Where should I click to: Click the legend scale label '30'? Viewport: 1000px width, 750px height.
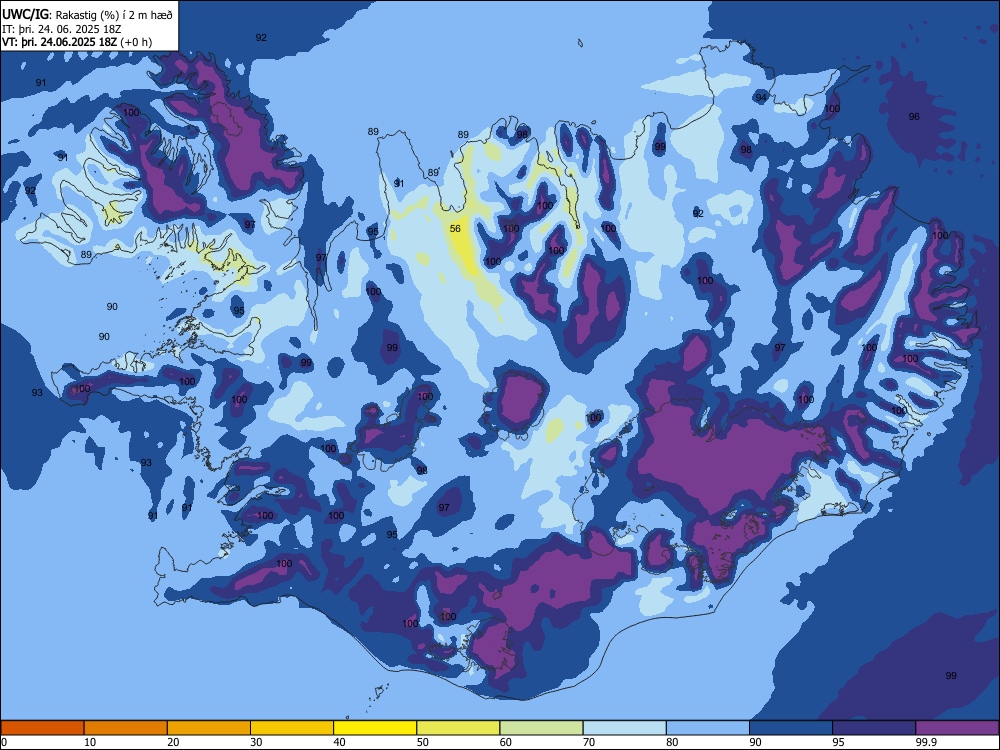click(256, 742)
